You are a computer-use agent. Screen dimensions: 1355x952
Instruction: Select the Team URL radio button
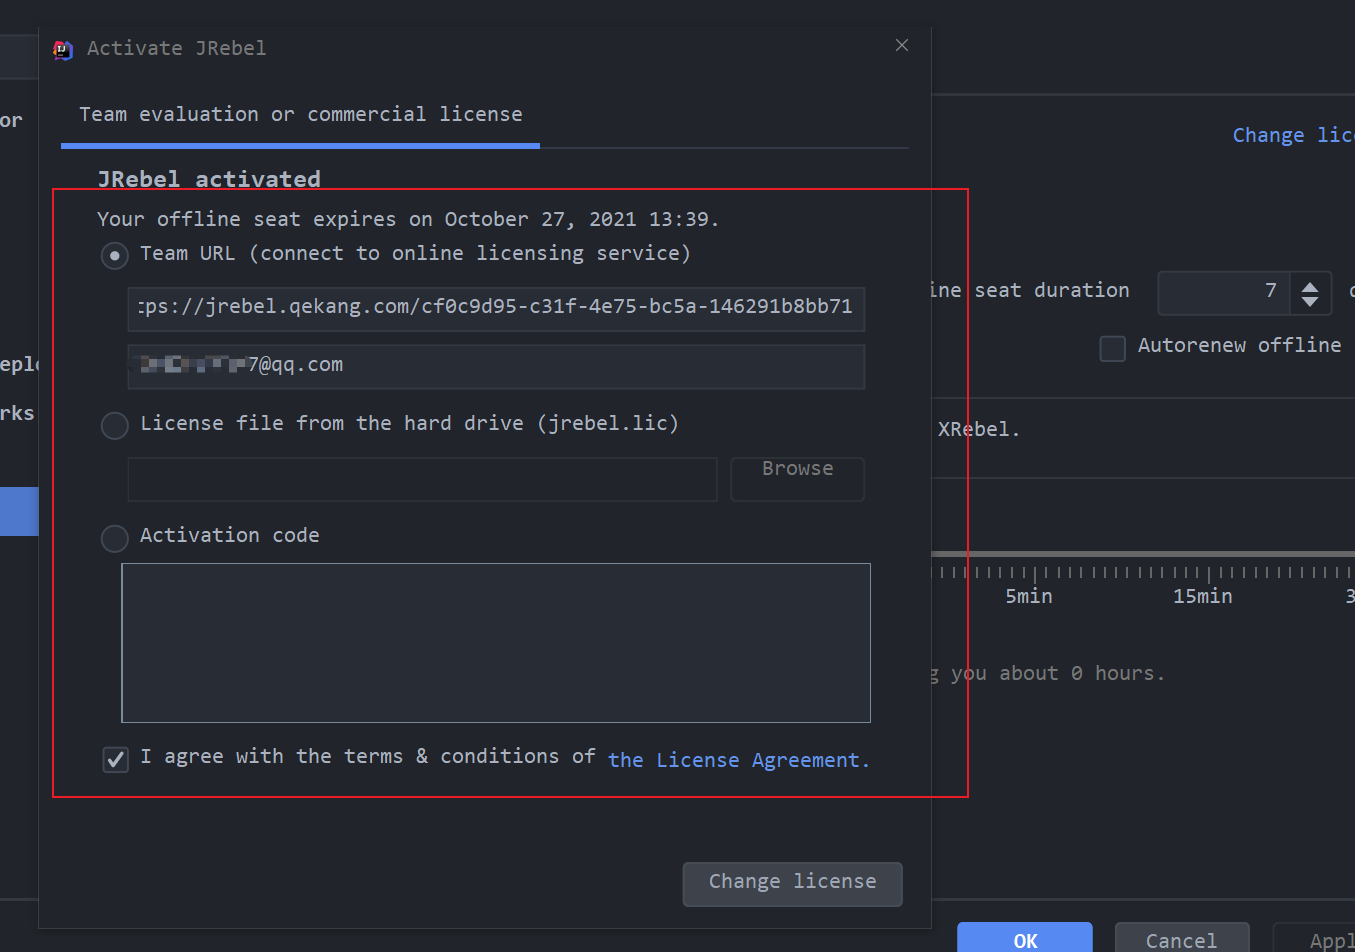coord(115,256)
